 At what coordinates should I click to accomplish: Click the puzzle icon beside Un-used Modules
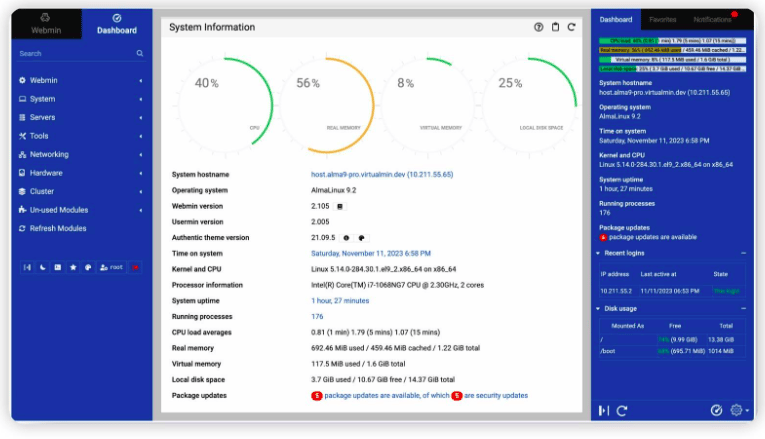(x=22, y=210)
